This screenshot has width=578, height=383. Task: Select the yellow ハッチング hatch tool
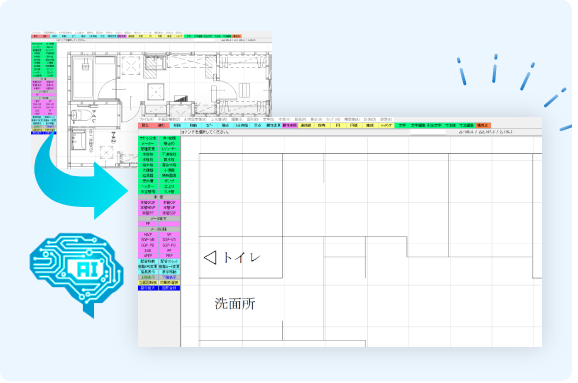[387, 125]
